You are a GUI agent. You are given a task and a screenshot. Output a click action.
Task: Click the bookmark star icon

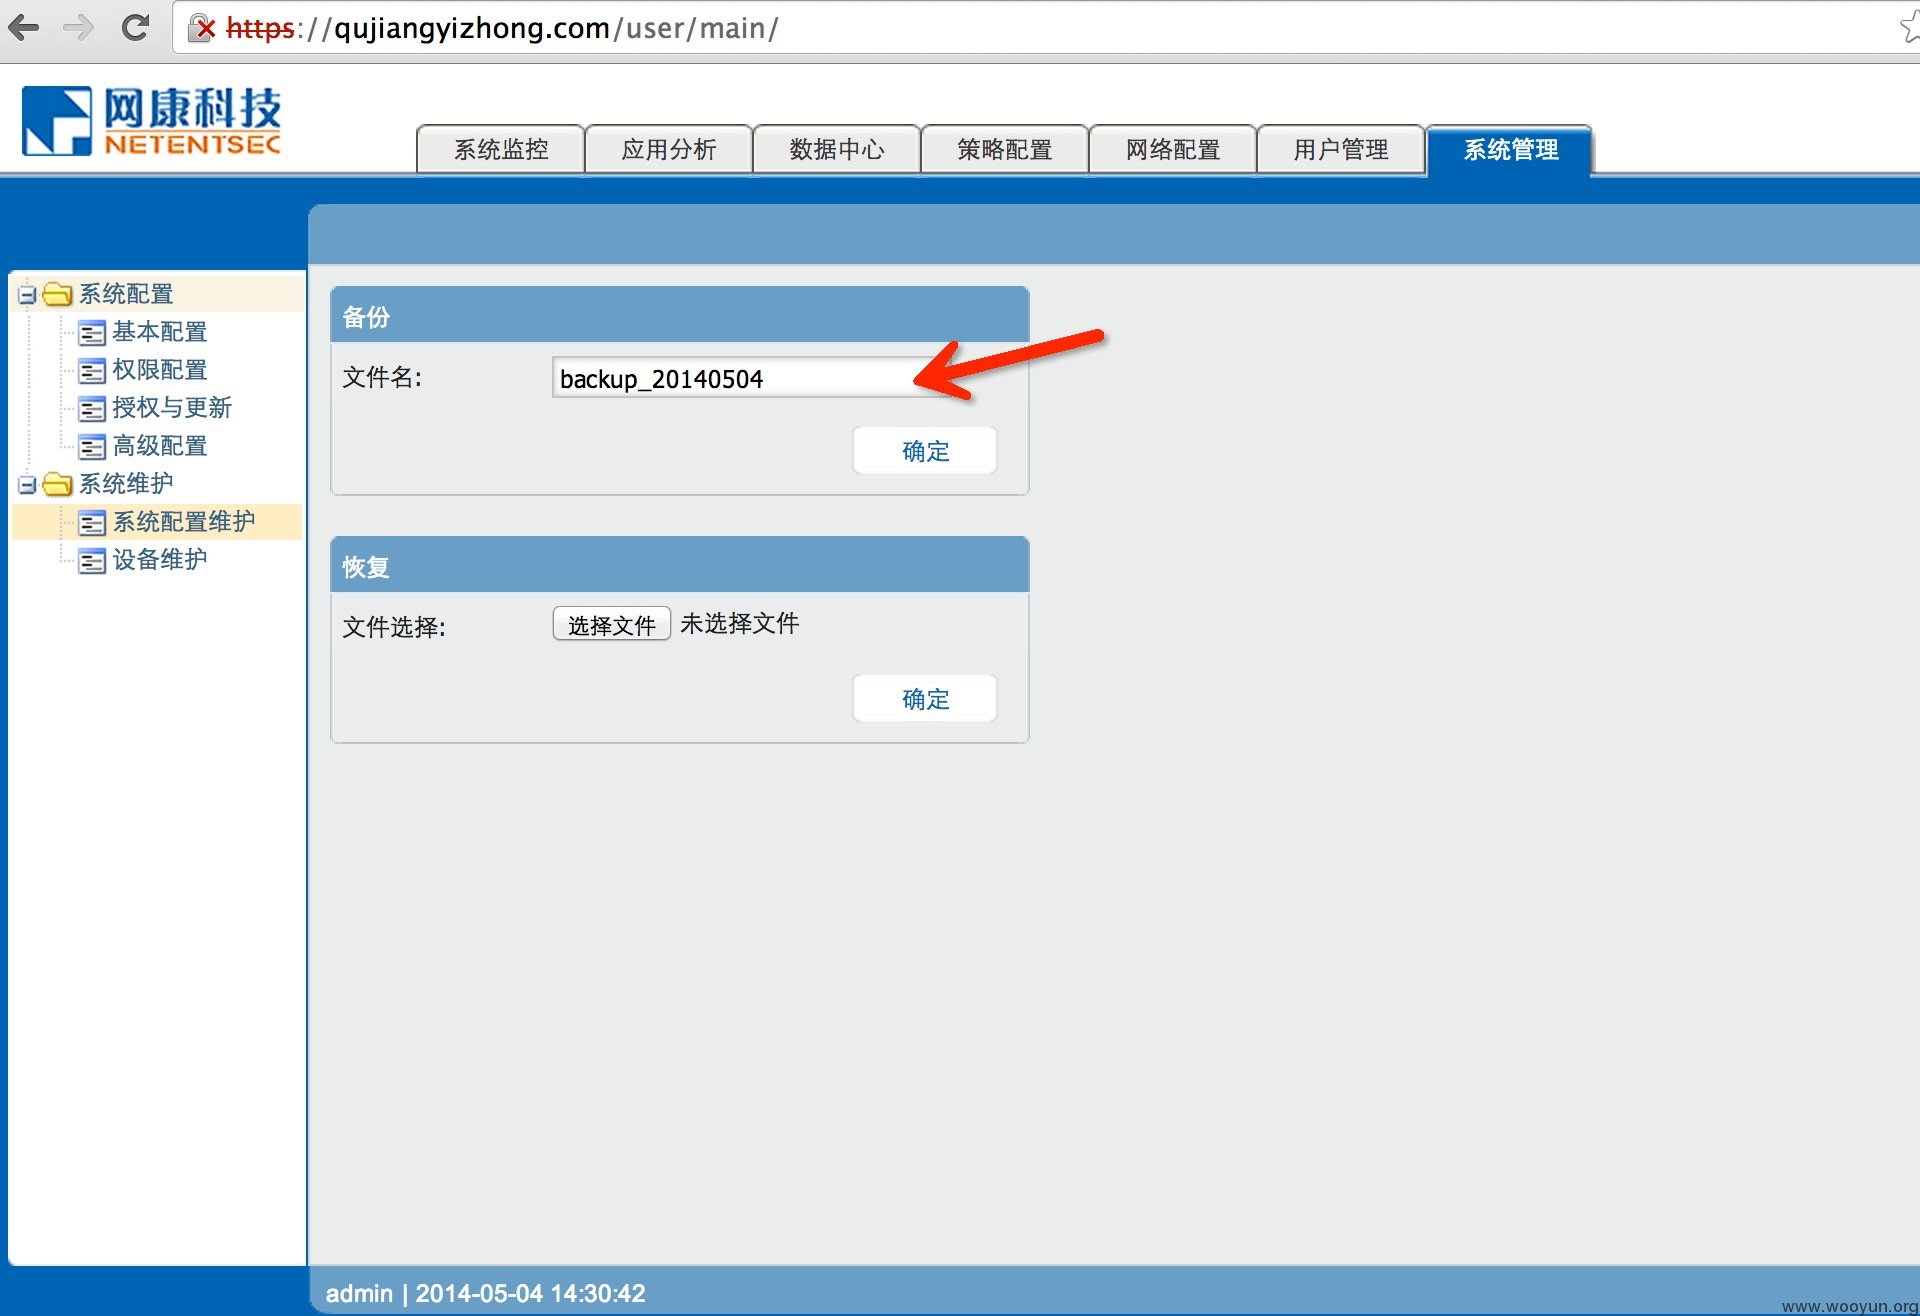(1910, 28)
